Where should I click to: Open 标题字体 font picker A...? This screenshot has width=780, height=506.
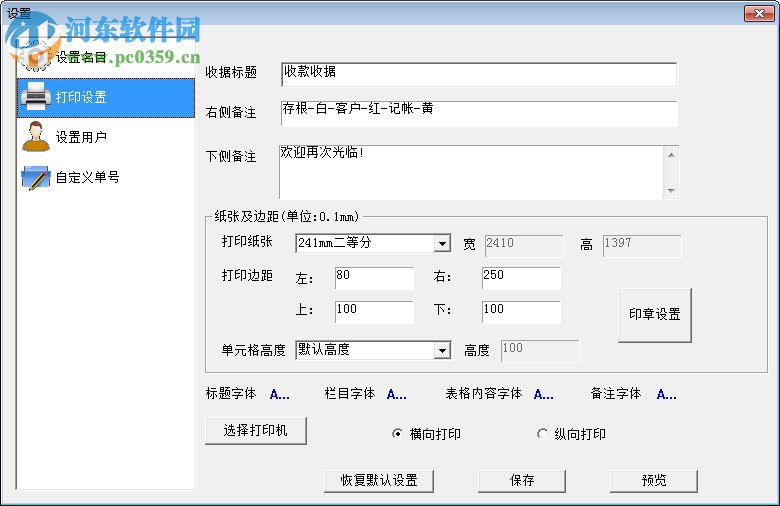pyautogui.click(x=279, y=395)
